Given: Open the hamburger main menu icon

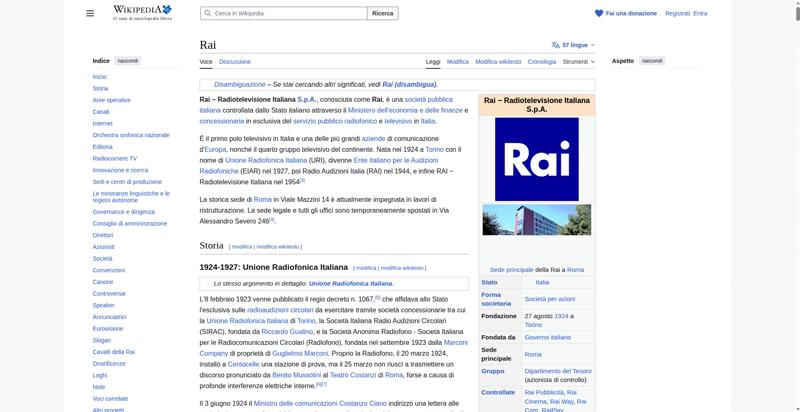Looking at the screenshot, I should pyautogui.click(x=91, y=13).
